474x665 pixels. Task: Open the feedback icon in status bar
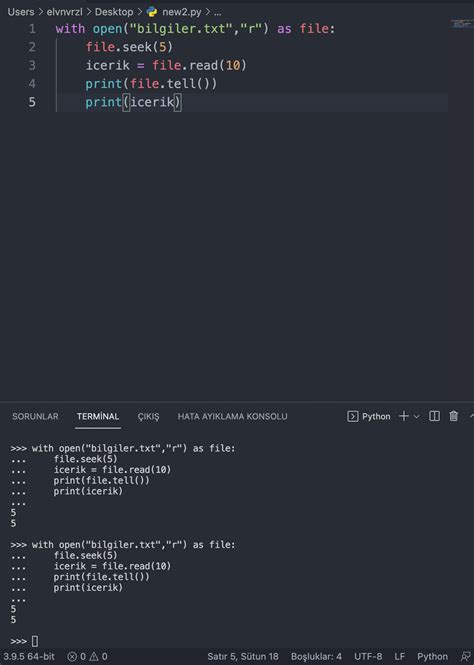466,657
